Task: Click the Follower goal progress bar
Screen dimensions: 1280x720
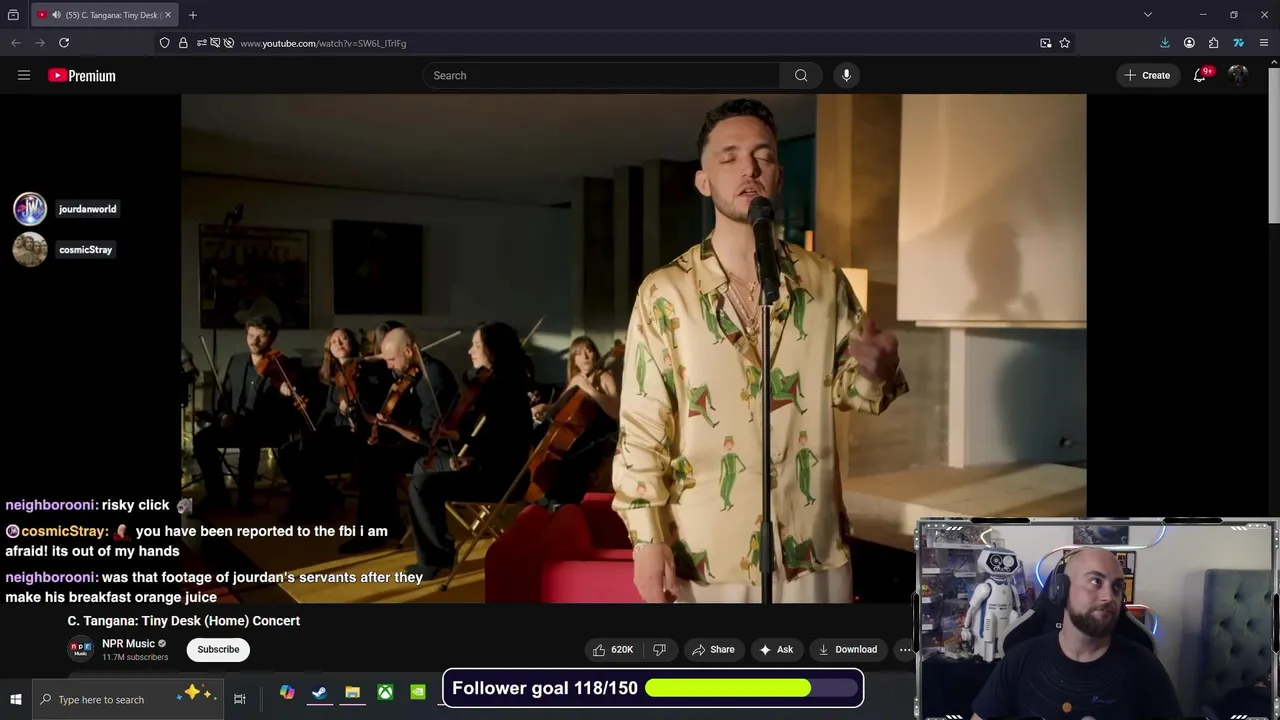Action: (x=753, y=688)
